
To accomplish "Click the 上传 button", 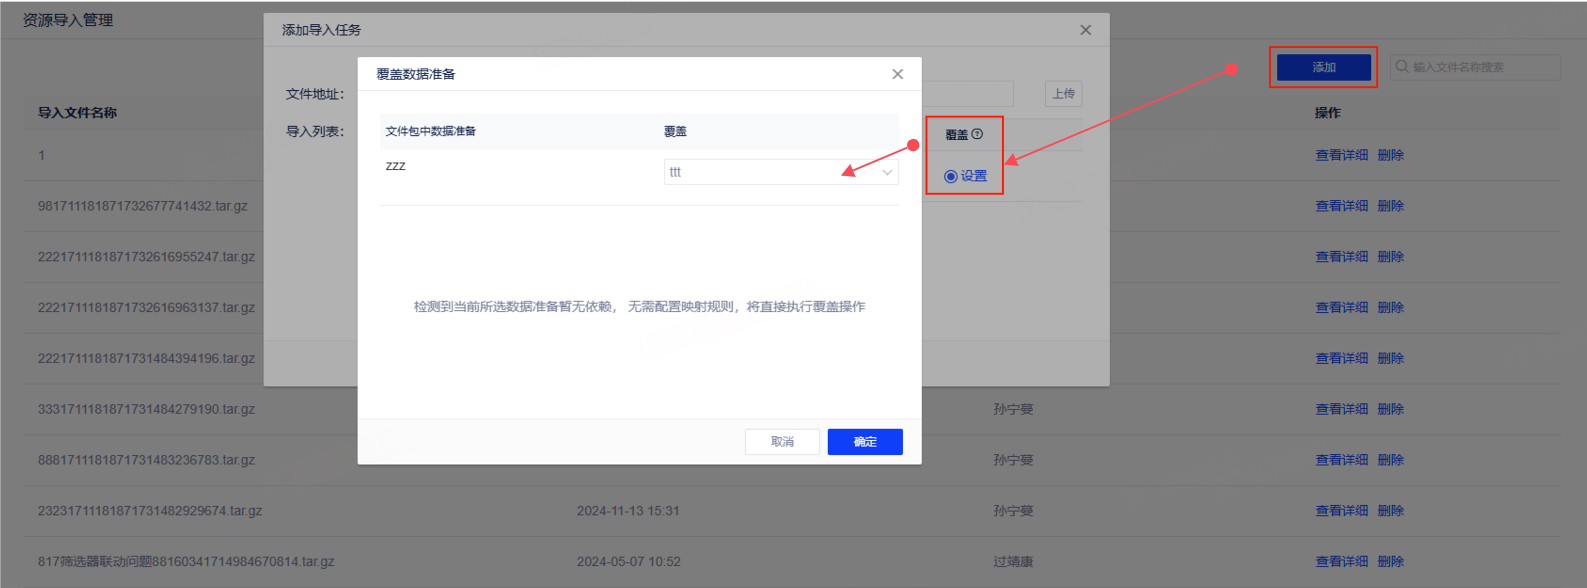I will (x=1063, y=94).
